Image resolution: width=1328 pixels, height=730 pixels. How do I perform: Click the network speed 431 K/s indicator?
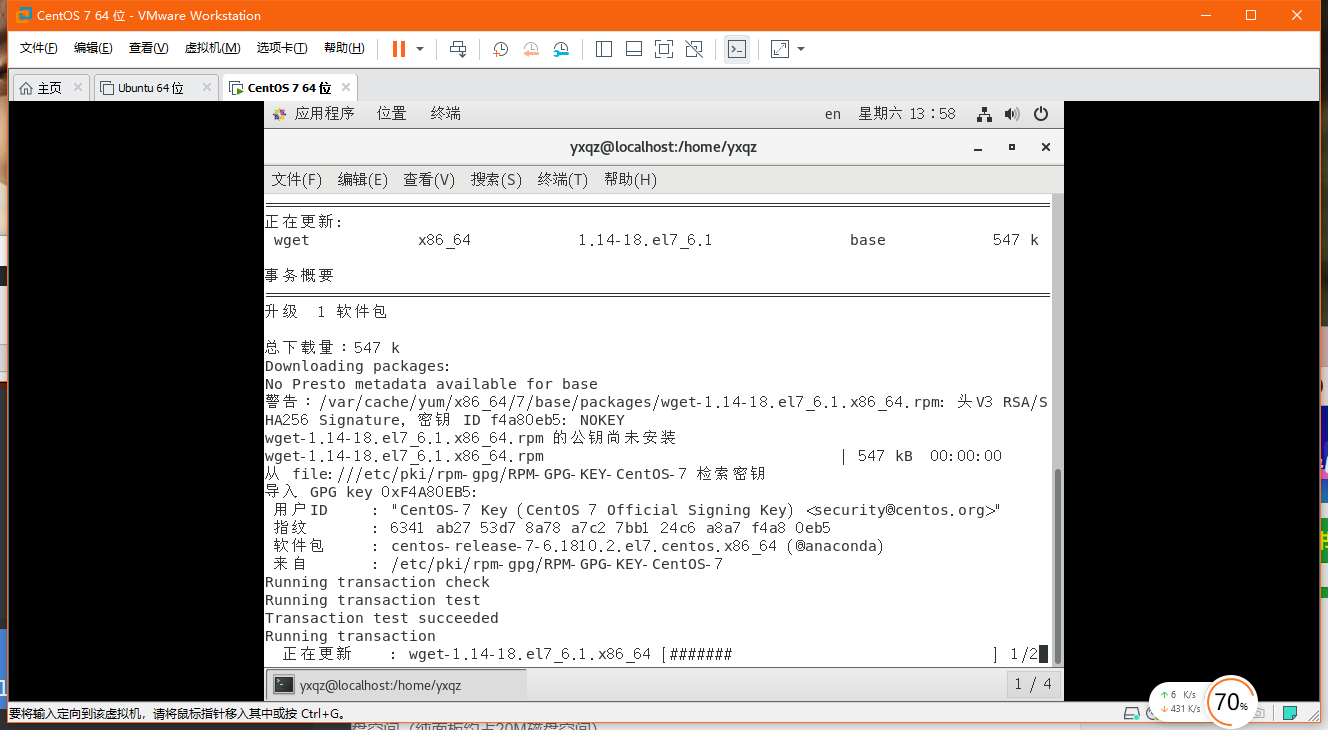point(1180,709)
